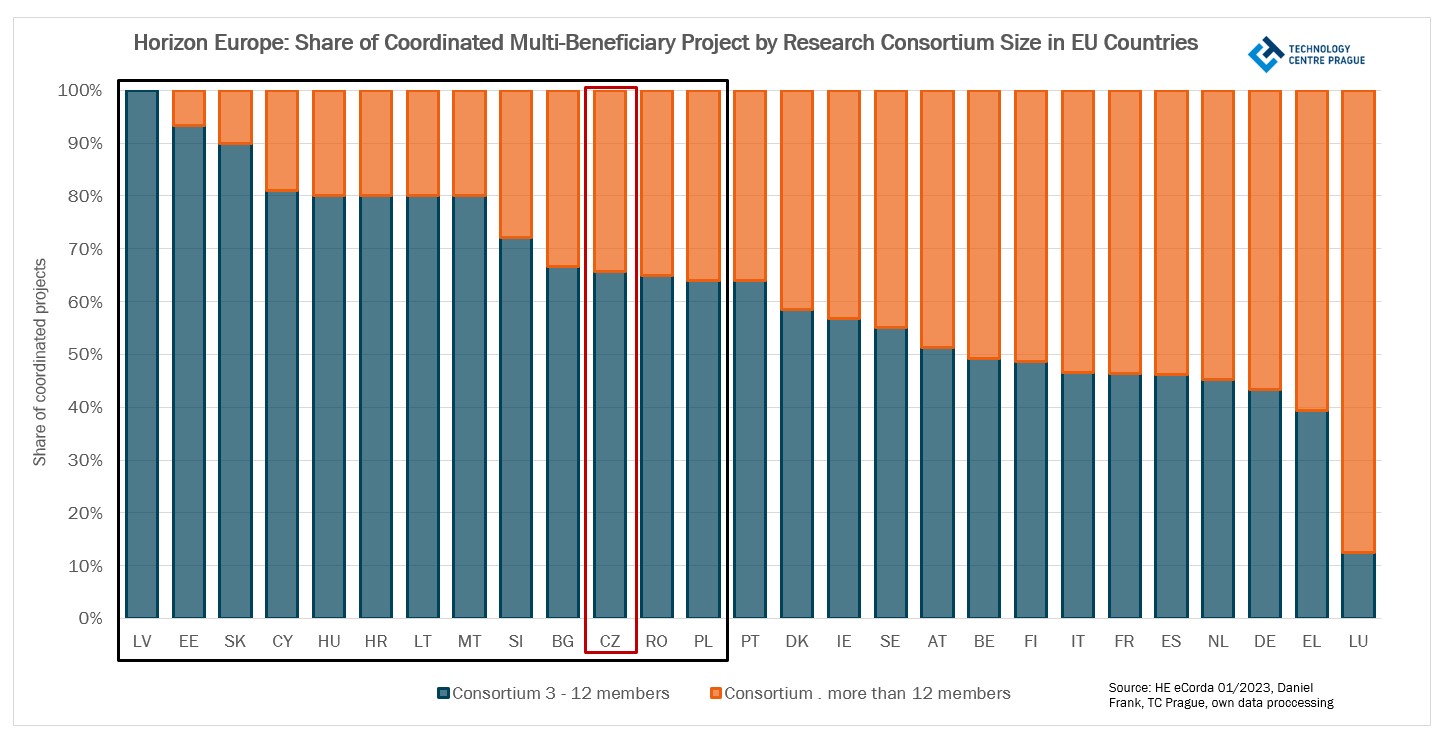Click the Technology Centre Prague logo icon
1446x740 pixels.
click(x=1265, y=54)
